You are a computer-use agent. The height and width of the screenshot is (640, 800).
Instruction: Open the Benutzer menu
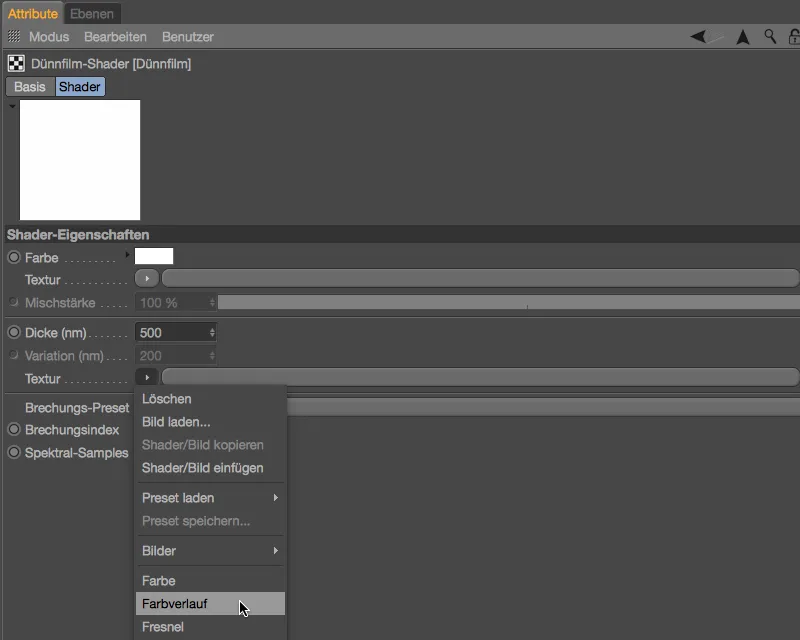coord(188,37)
